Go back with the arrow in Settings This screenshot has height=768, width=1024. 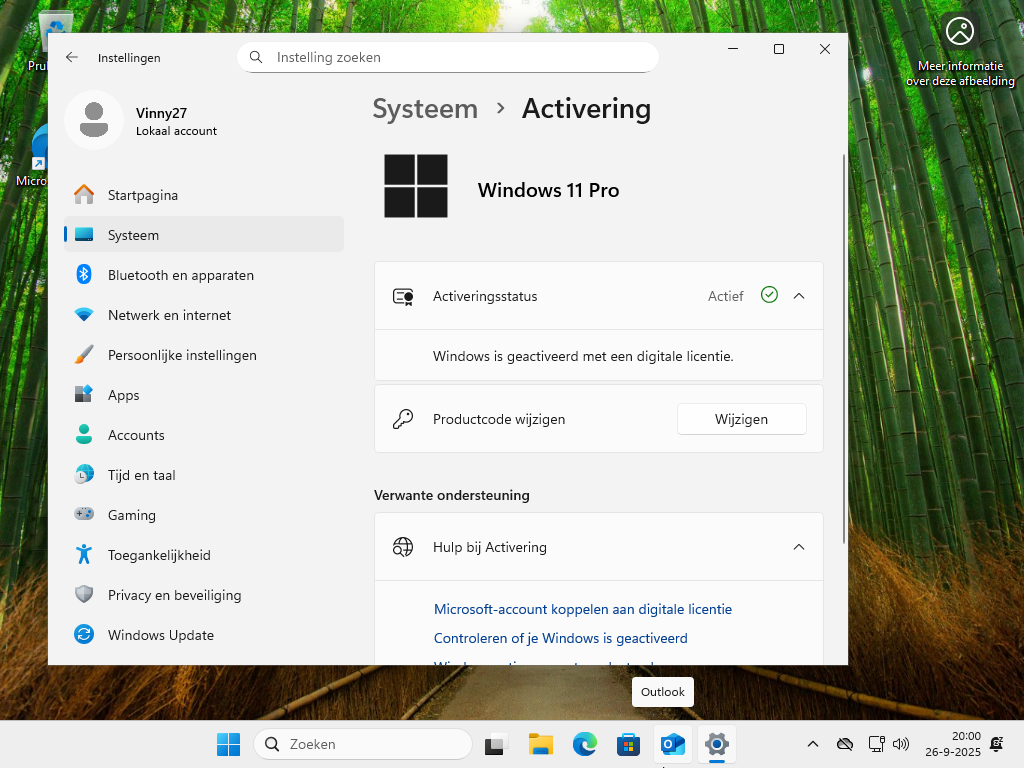[72, 57]
